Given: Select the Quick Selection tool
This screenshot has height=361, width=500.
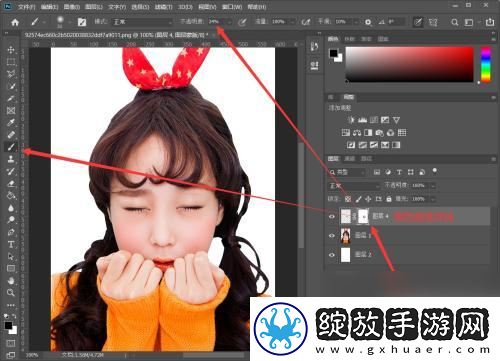Looking at the screenshot, I should click(11, 86).
